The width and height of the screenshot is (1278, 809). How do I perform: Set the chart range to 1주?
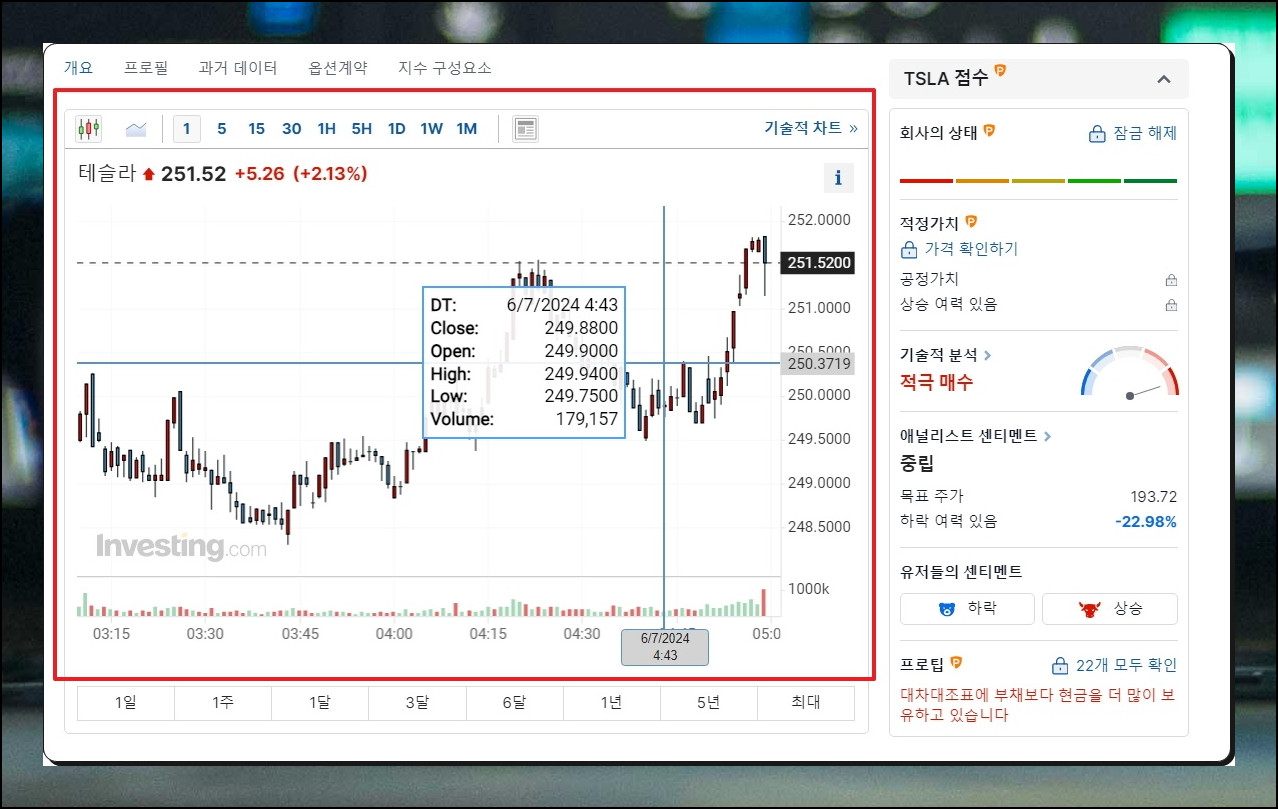pyautogui.click(x=223, y=703)
